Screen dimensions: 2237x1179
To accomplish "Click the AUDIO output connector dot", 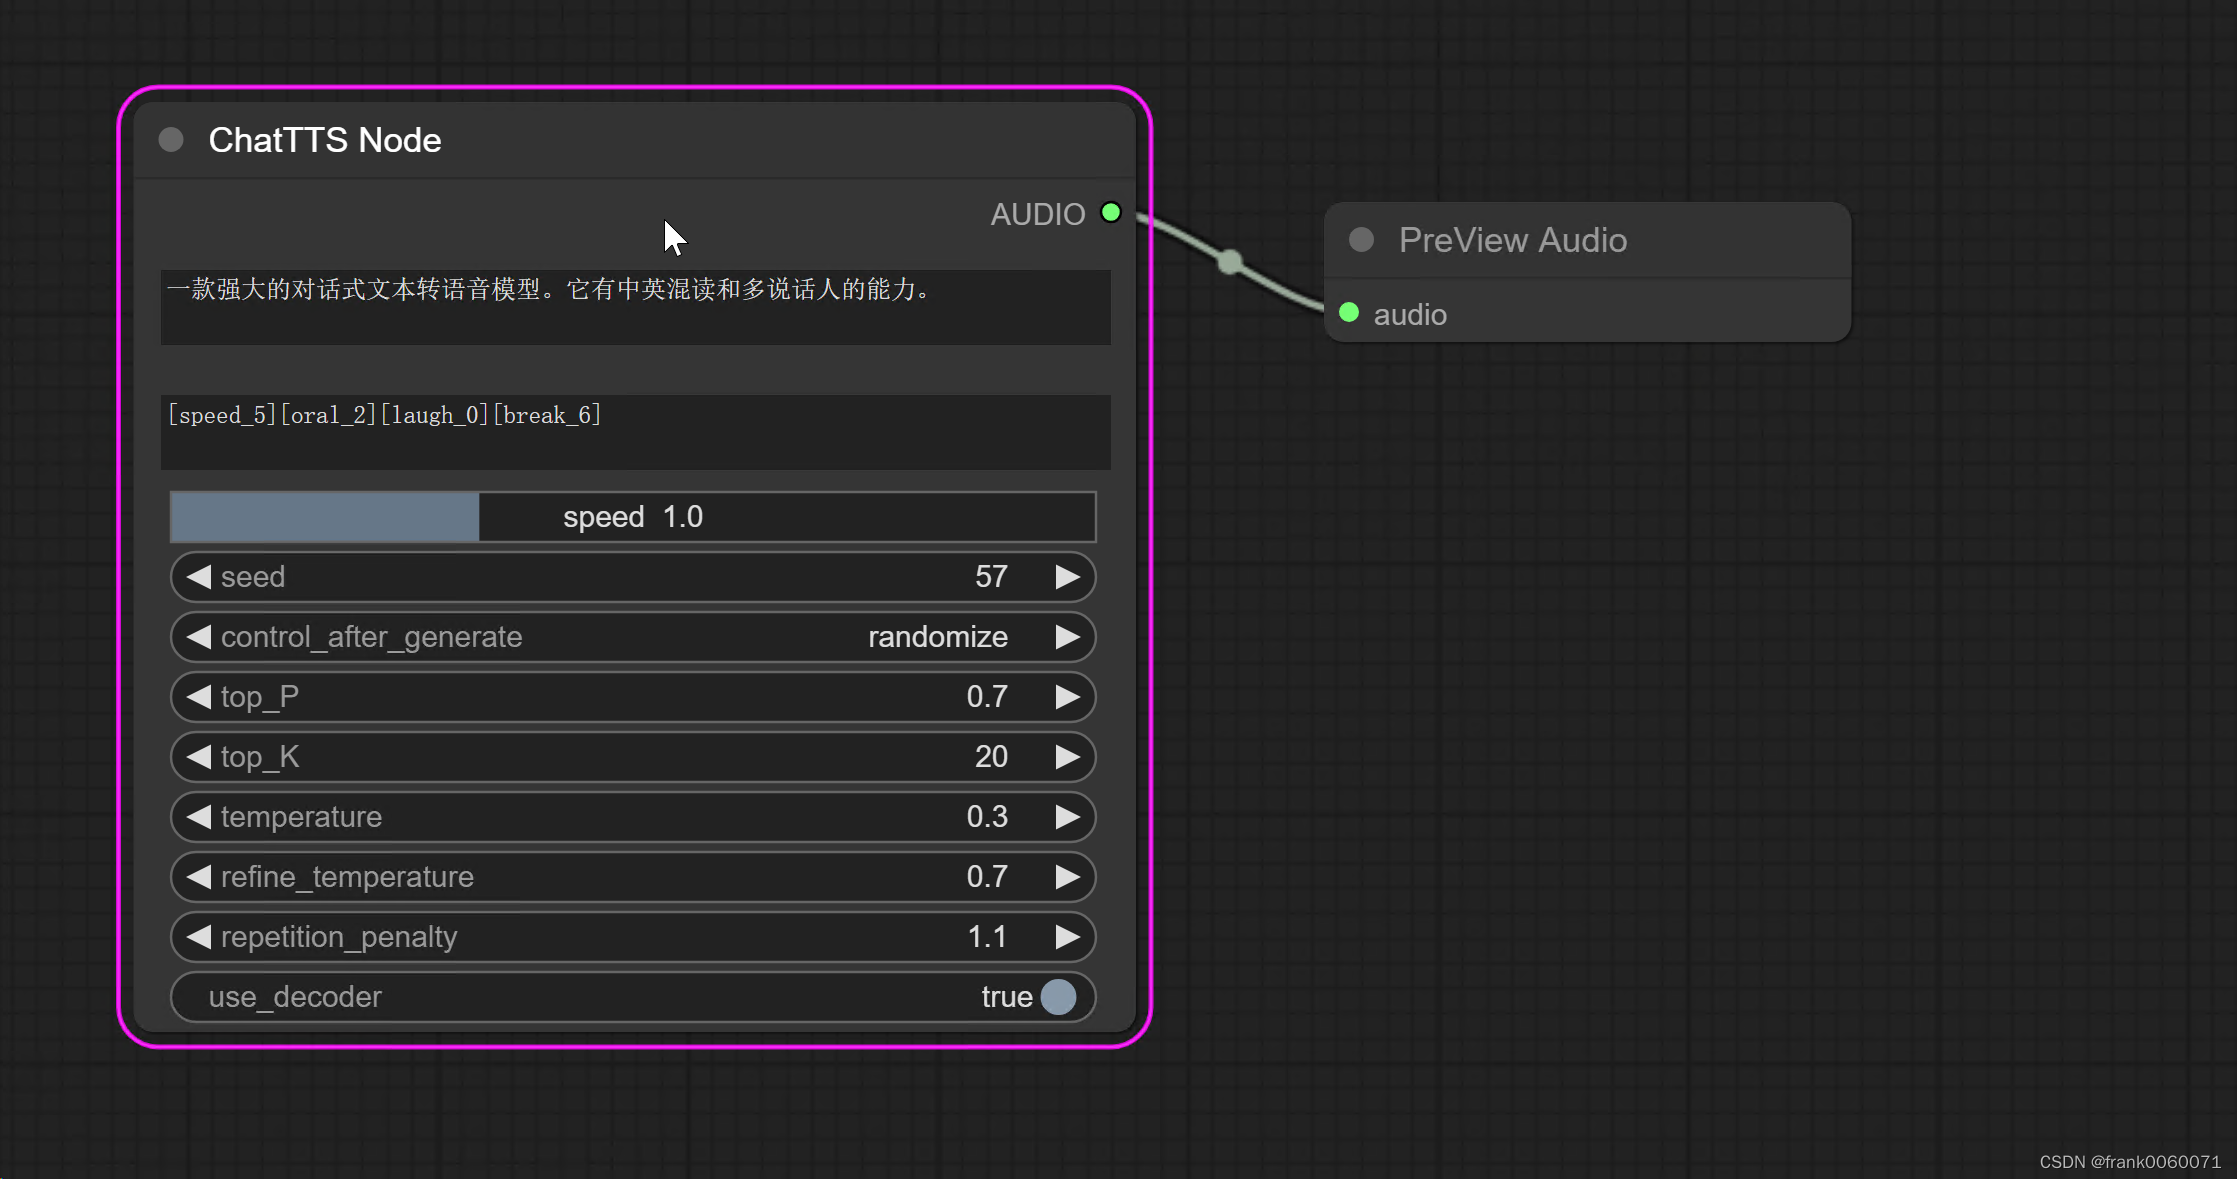I will (1110, 213).
